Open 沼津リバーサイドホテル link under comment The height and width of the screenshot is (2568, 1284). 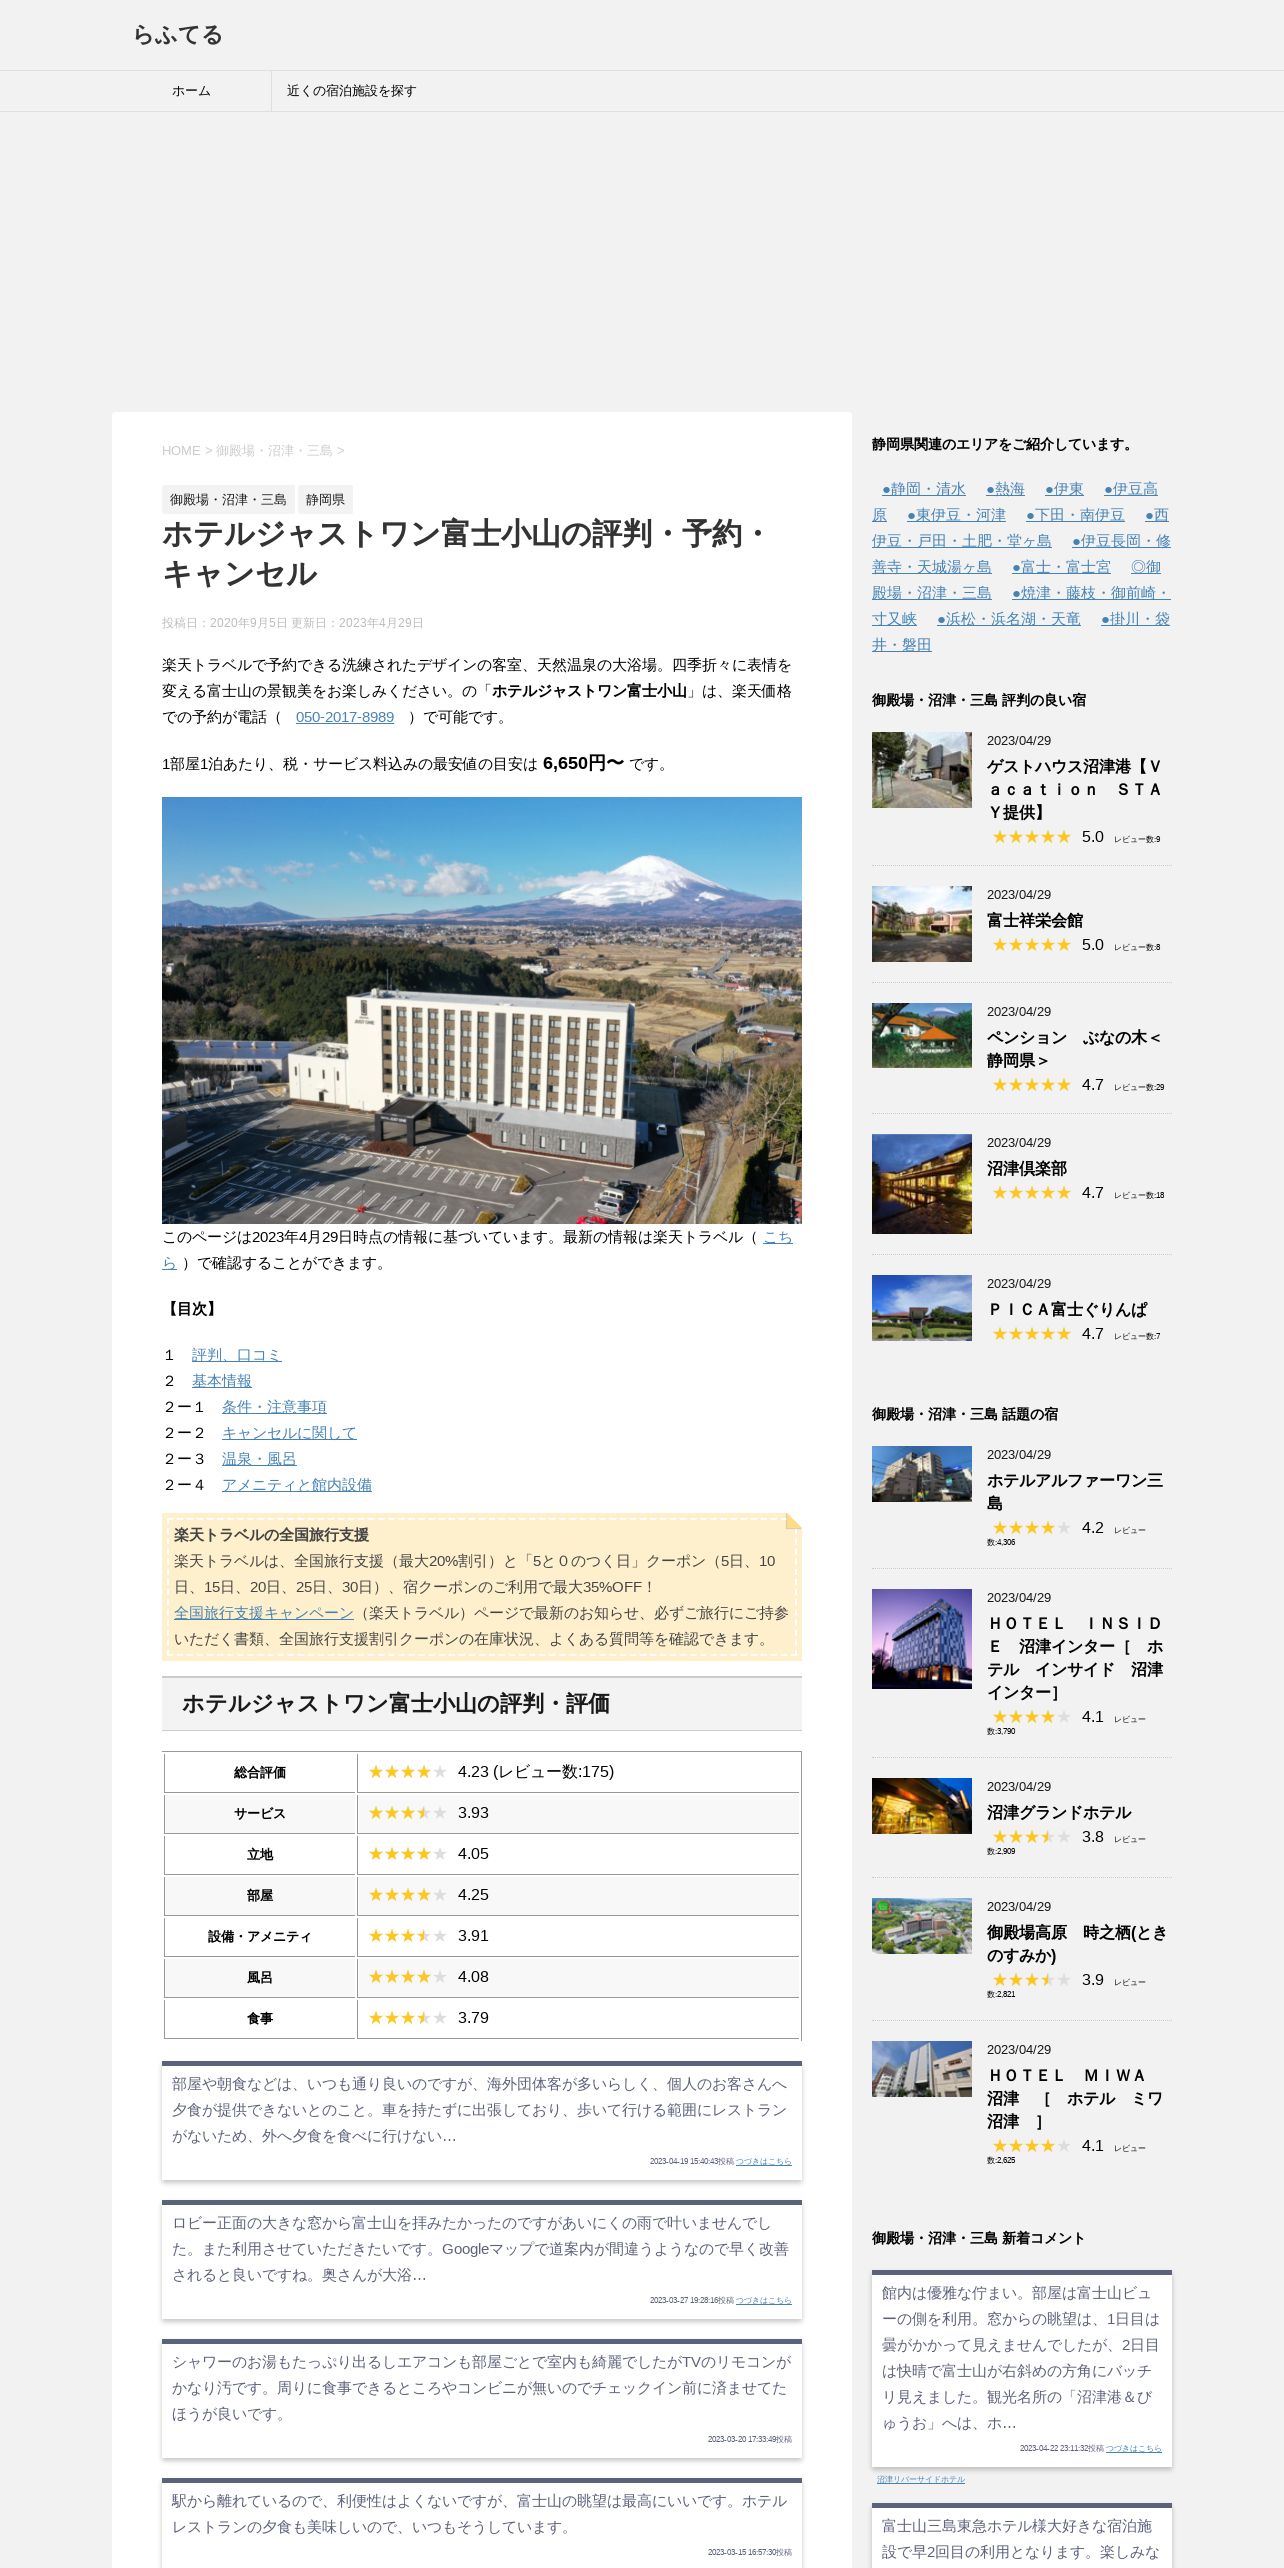coord(921,2480)
